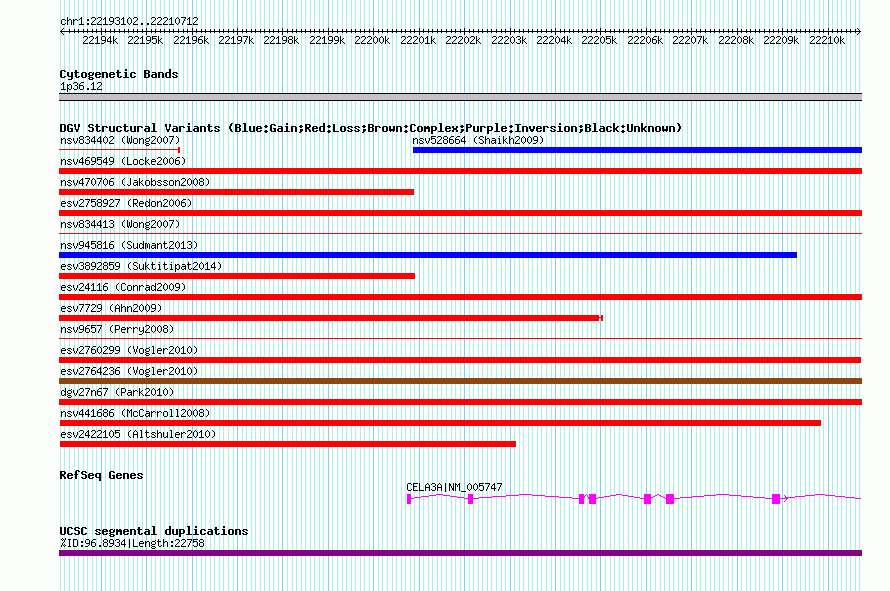Click the first CELA3A exon block
890x591 pixels.
click(x=409, y=499)
